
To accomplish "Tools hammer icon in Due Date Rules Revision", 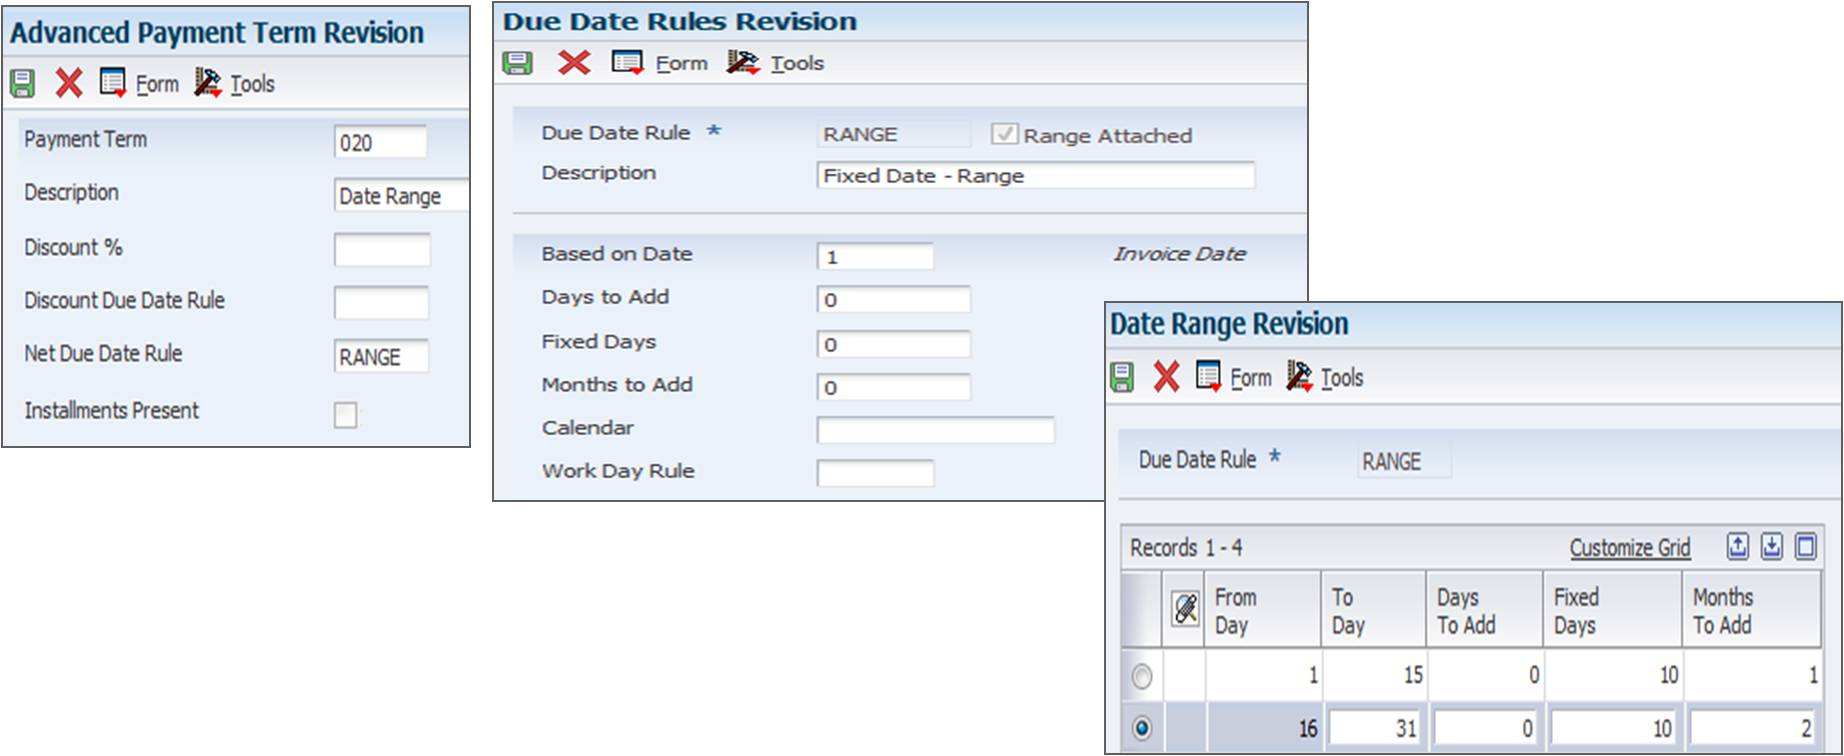I will [x=743, y=62].
